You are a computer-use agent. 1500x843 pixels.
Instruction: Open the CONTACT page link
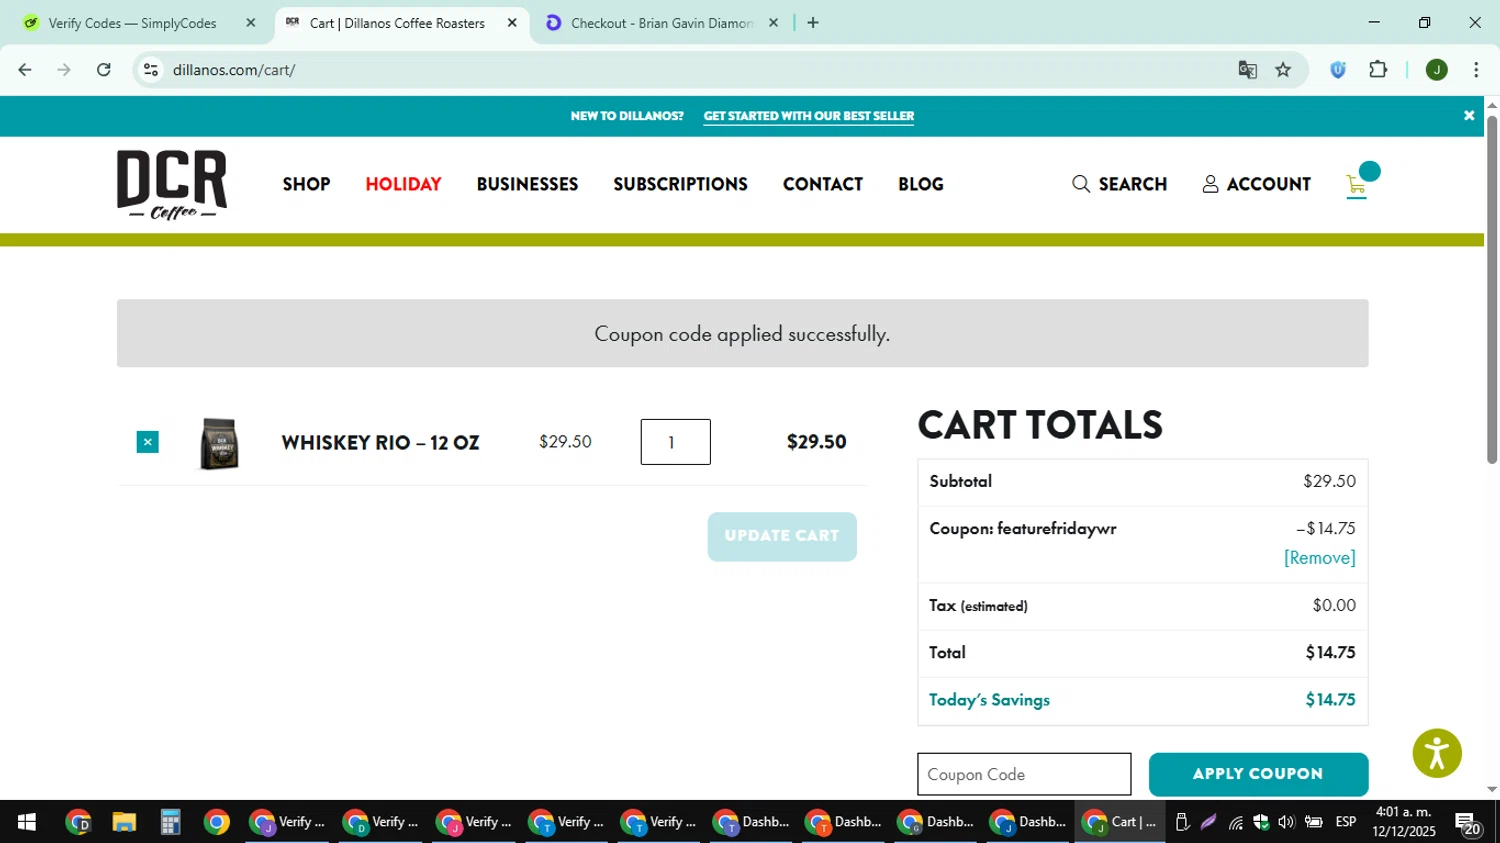click(x=822, y=184)
